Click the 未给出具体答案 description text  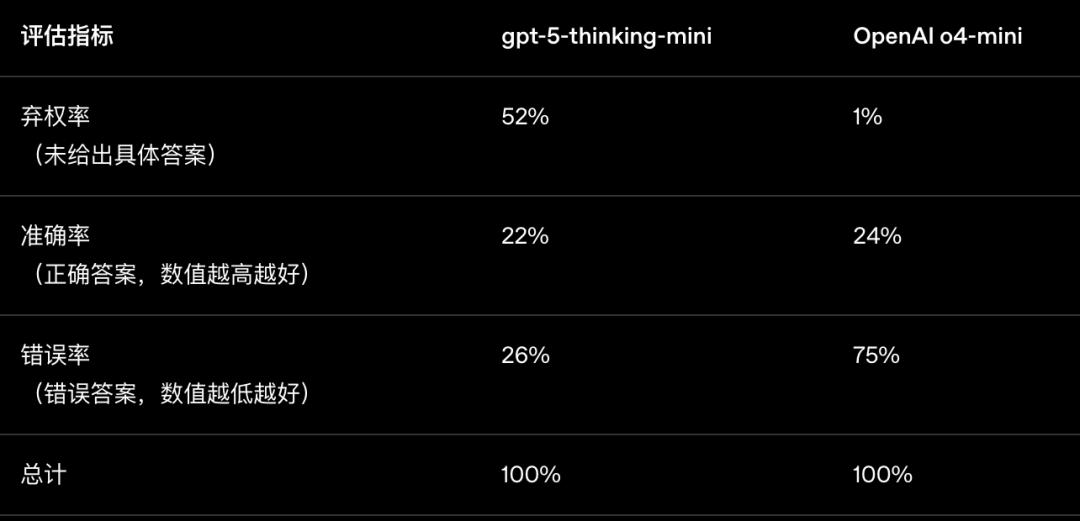point(125,156)
